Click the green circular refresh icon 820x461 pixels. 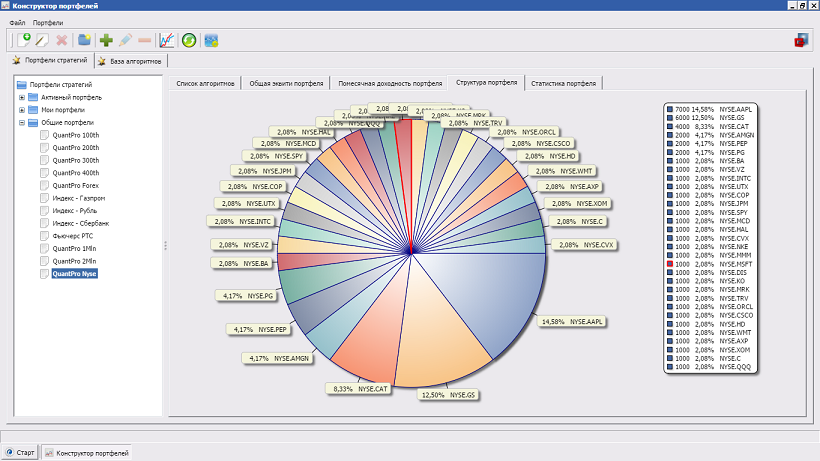(188, 40)
